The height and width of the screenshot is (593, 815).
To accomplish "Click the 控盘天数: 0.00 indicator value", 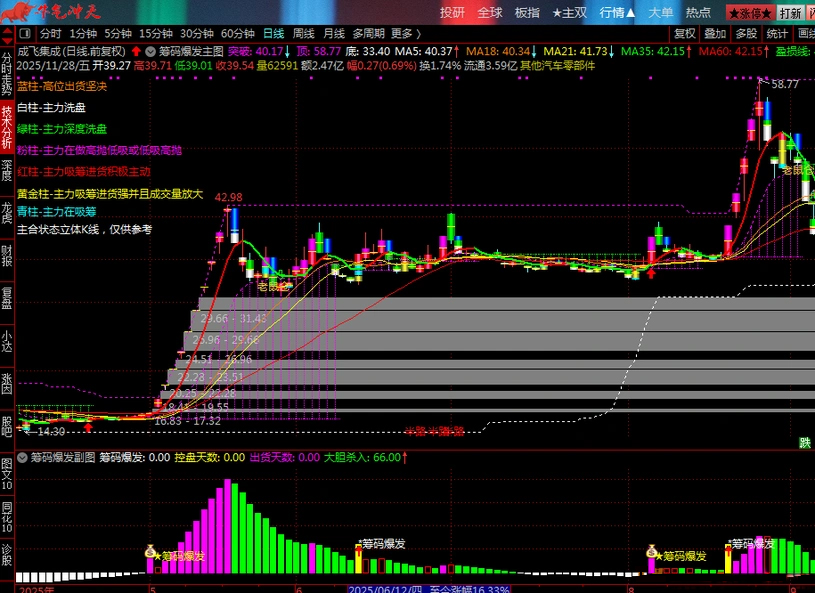I will pos(209,457).
